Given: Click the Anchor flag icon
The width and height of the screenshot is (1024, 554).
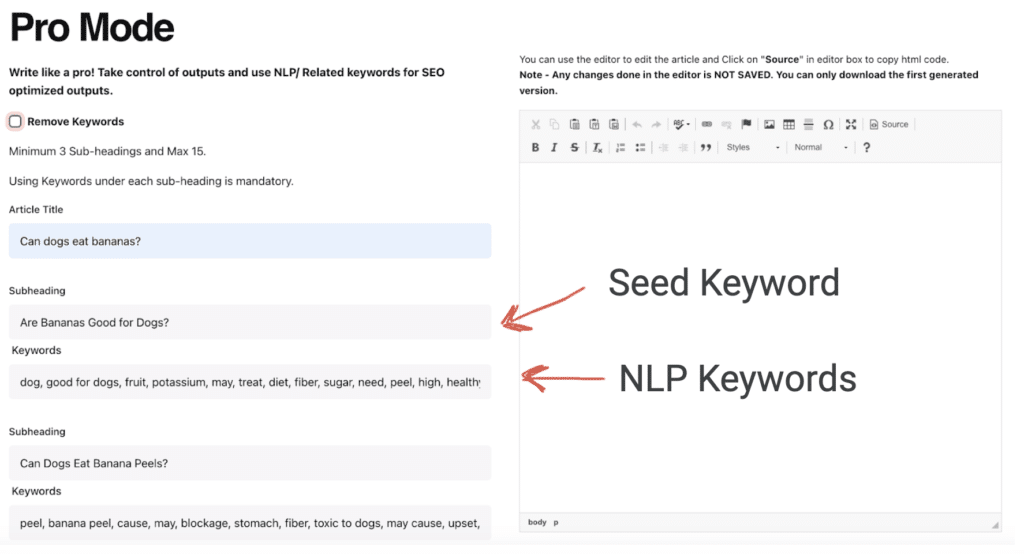Looking at the screenshot, I should [x=746, y=125].
